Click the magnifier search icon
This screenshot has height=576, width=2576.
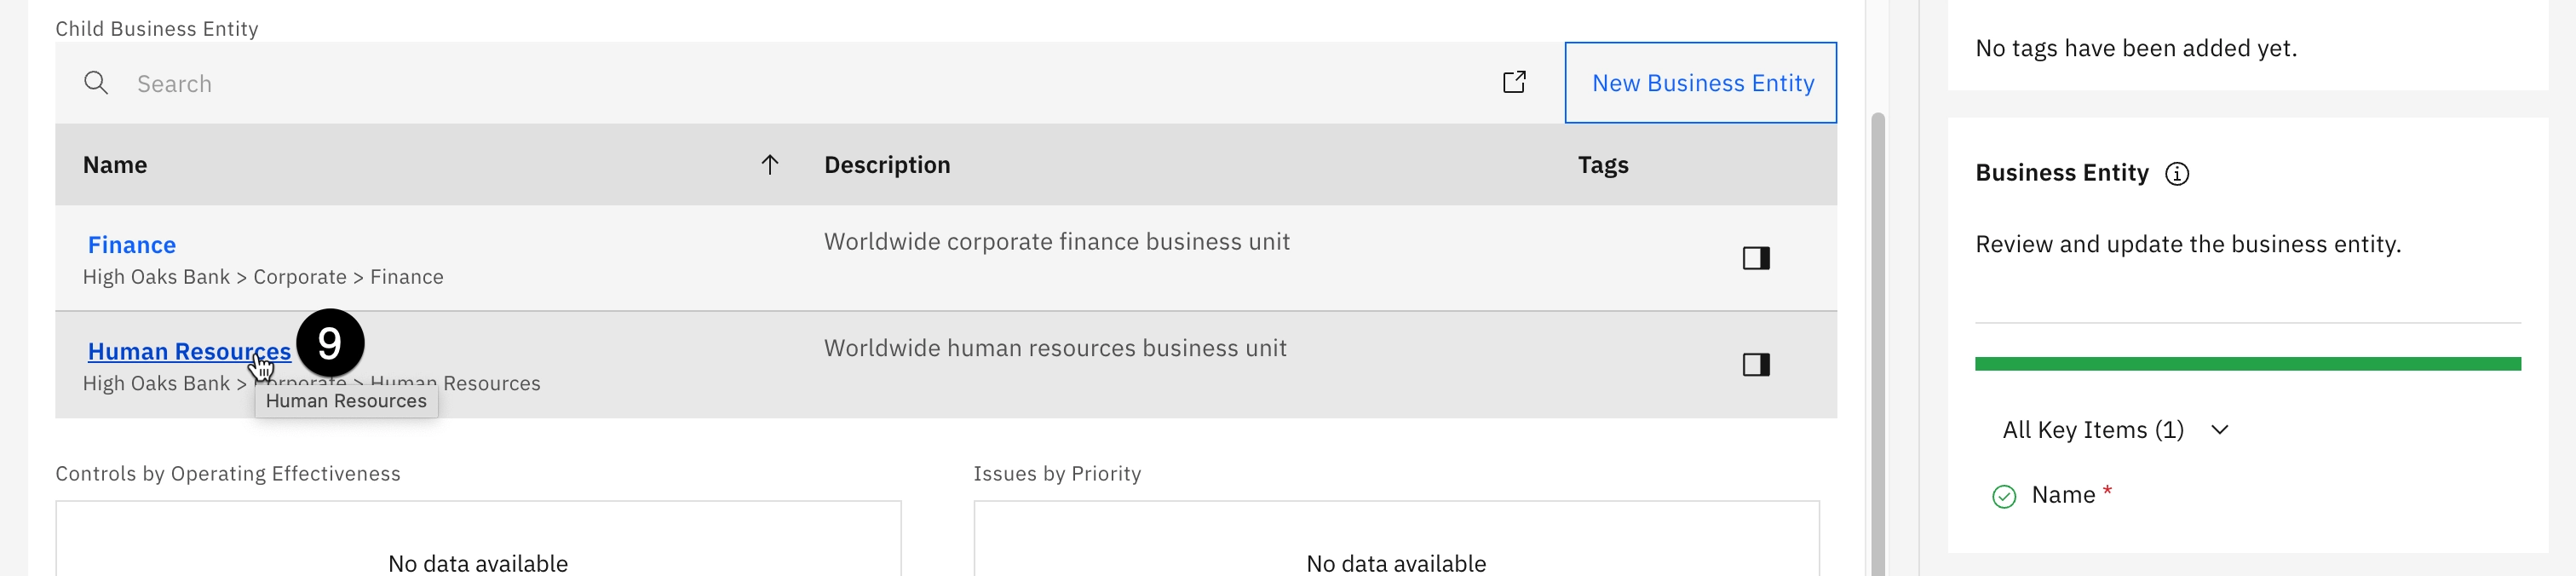[x=96, y=83]
